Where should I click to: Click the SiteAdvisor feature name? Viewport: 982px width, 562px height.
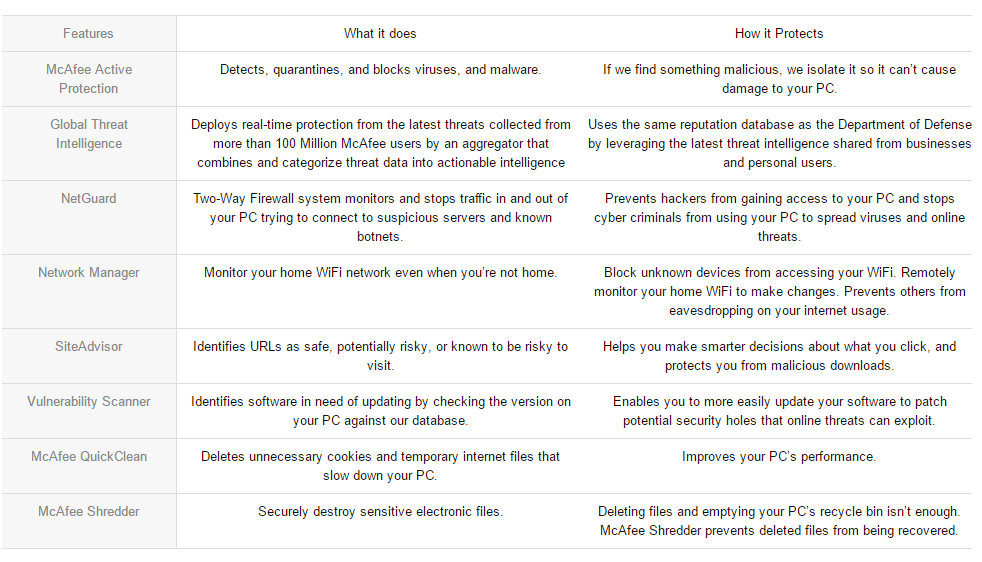(x=89, y=346)
